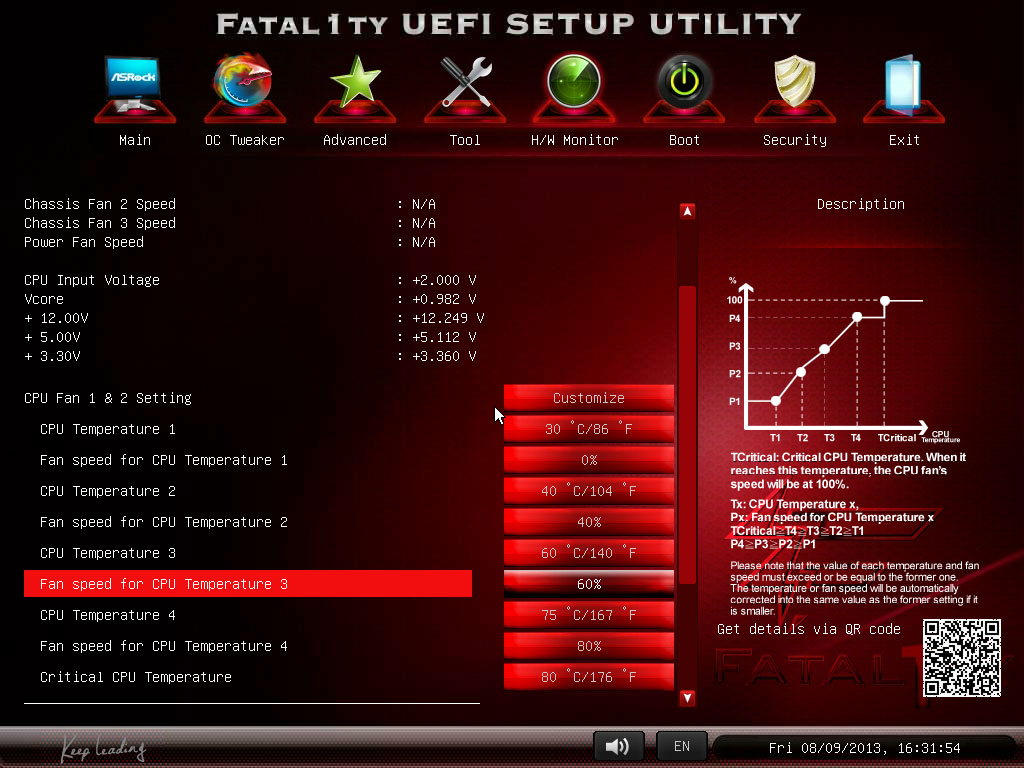Change Fan speed for CPU Temperature 1 from 0%

pos(588,460)
